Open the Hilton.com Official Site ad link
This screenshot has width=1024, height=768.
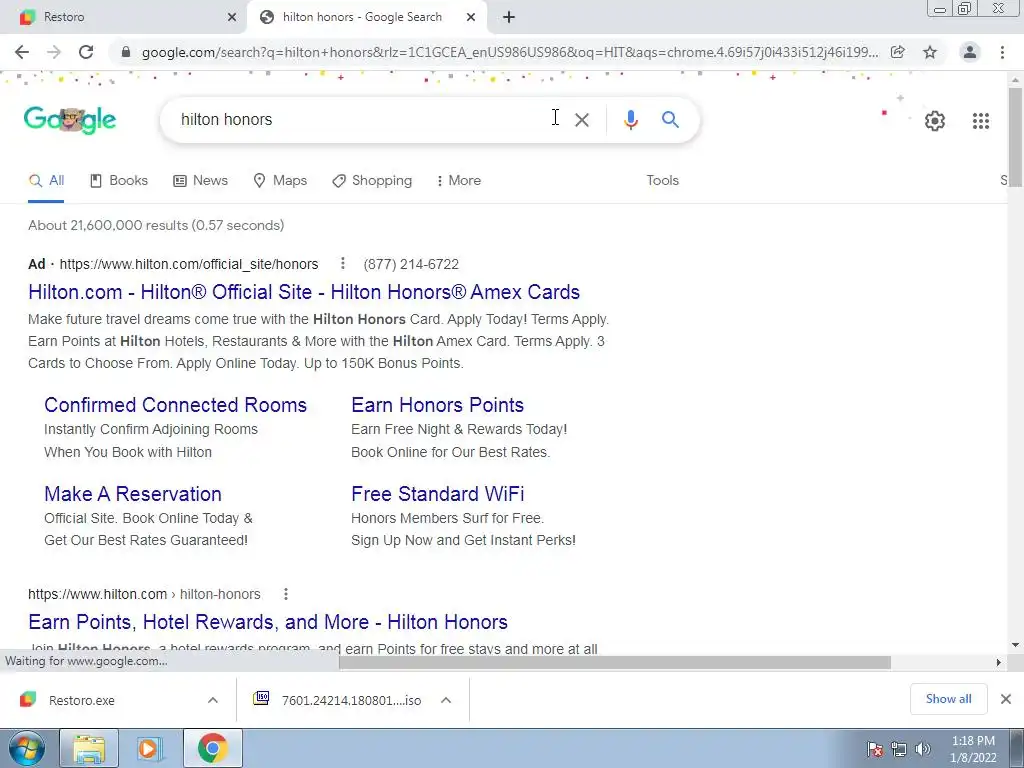304,292
